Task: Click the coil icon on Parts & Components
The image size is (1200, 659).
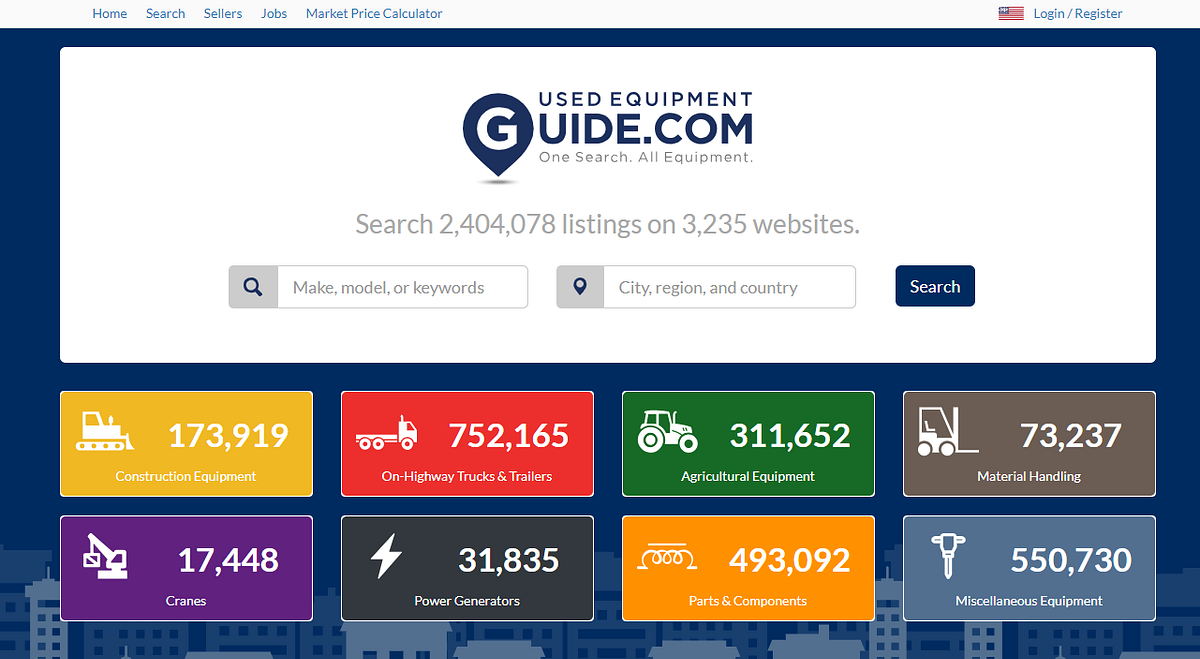Action: (x=668, y=557)
